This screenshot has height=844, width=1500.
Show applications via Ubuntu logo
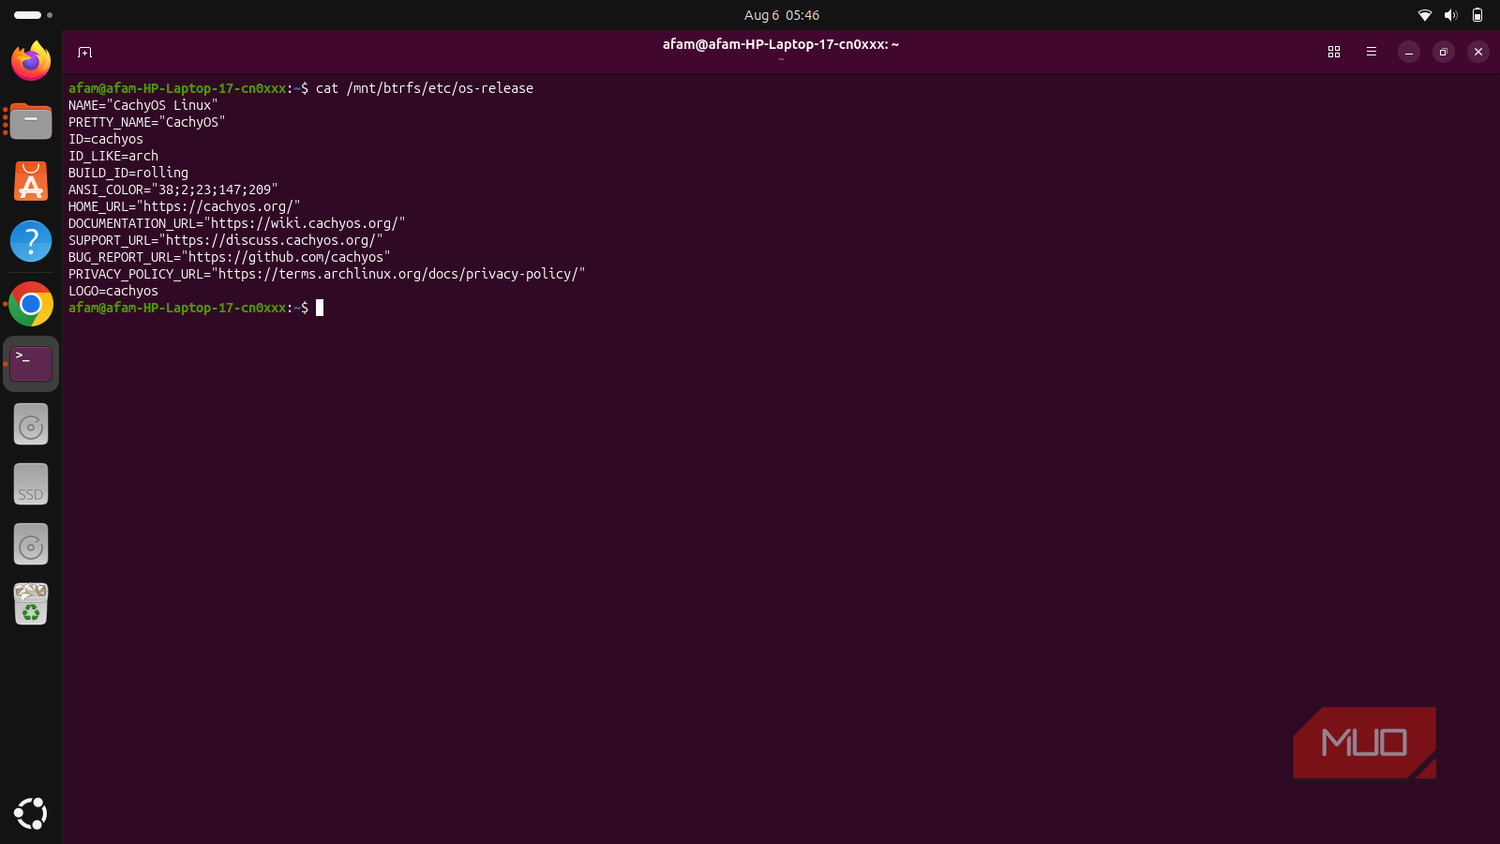point(31,813)
